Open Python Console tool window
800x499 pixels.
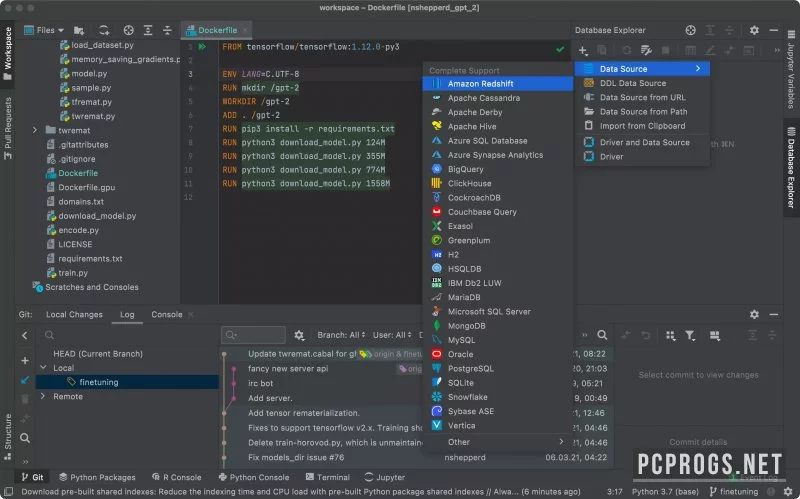[254, 477]
